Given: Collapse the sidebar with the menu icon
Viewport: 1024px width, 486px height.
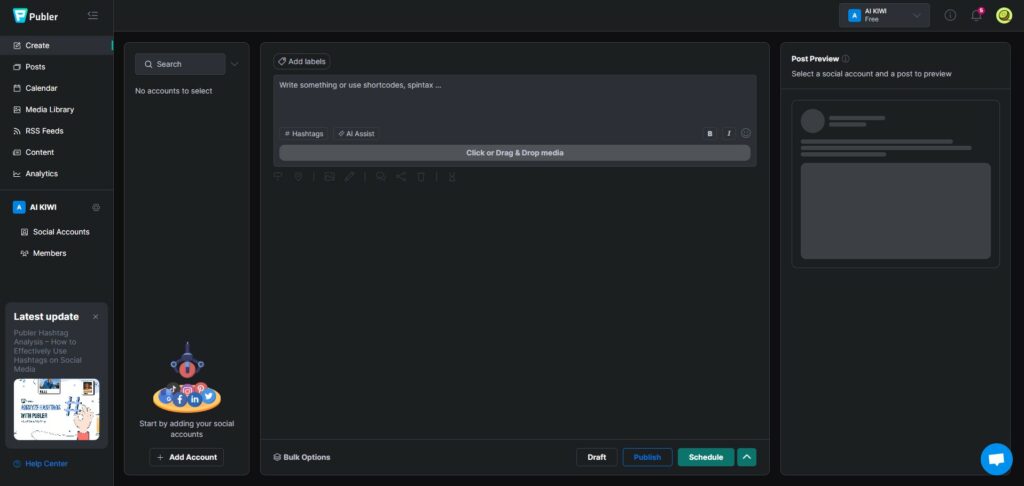Looking at the screenshot, I should coord(93,15).
